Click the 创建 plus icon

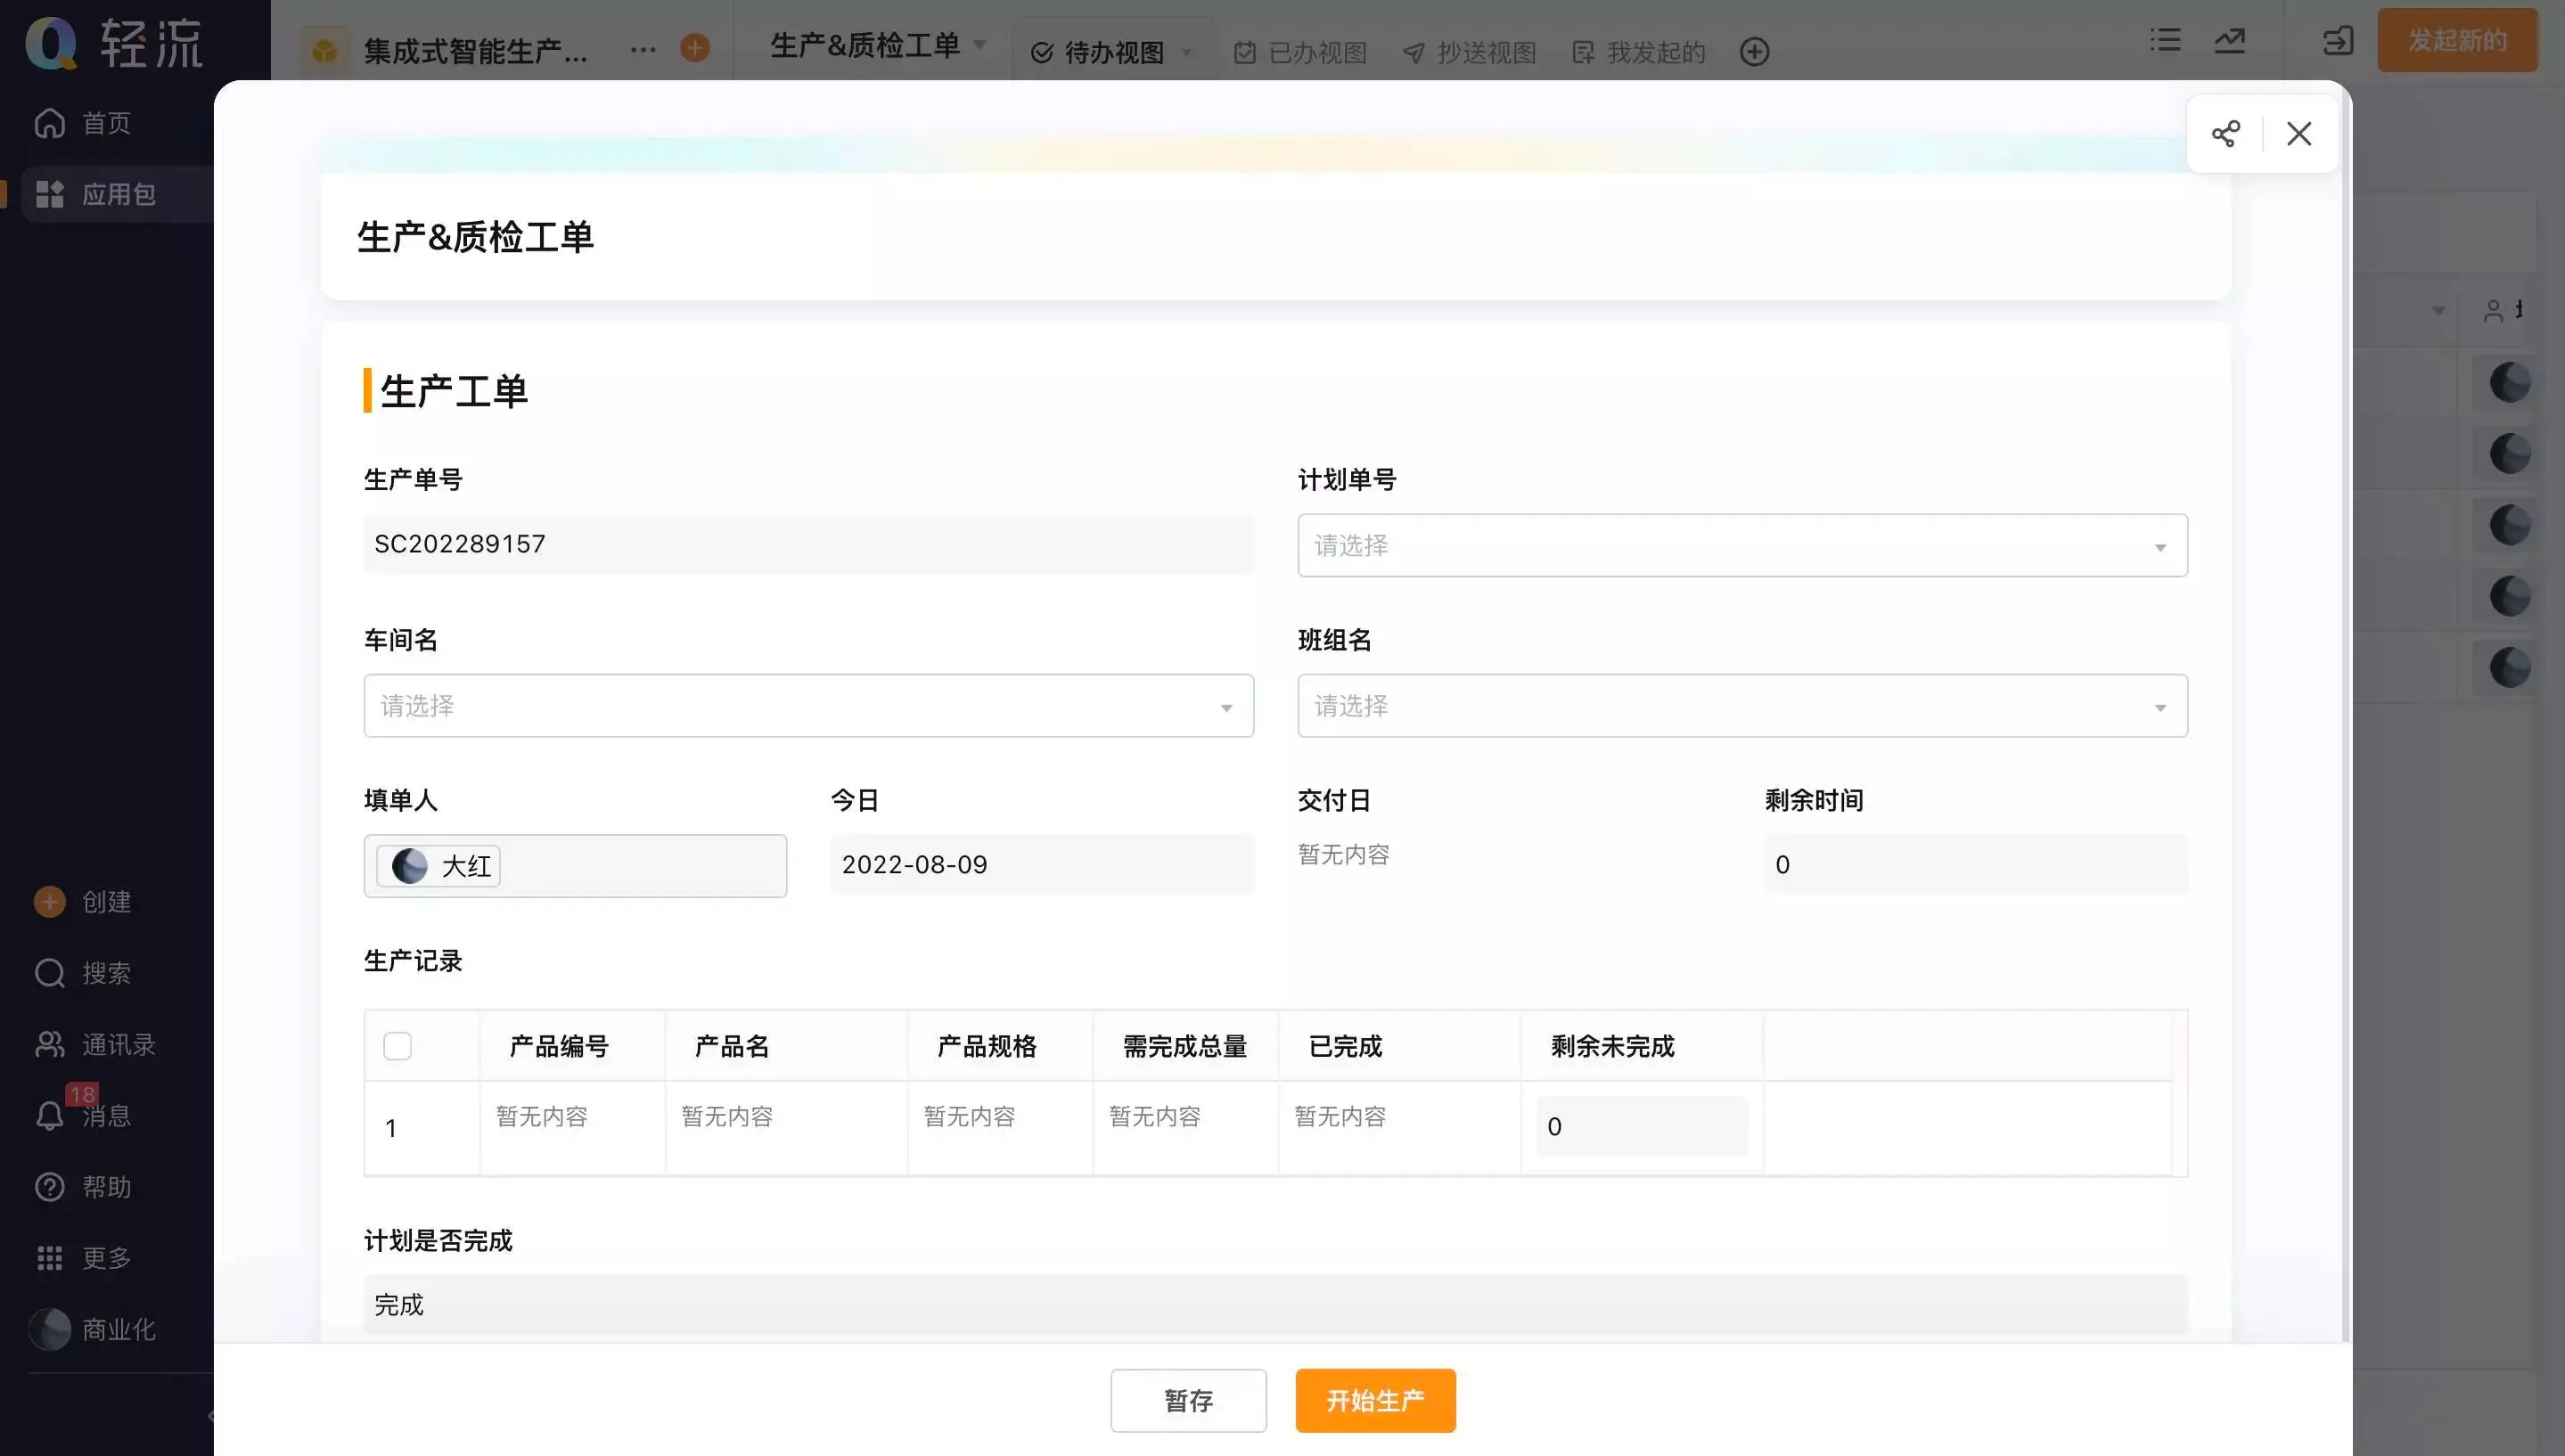click(x=50, y=902)
